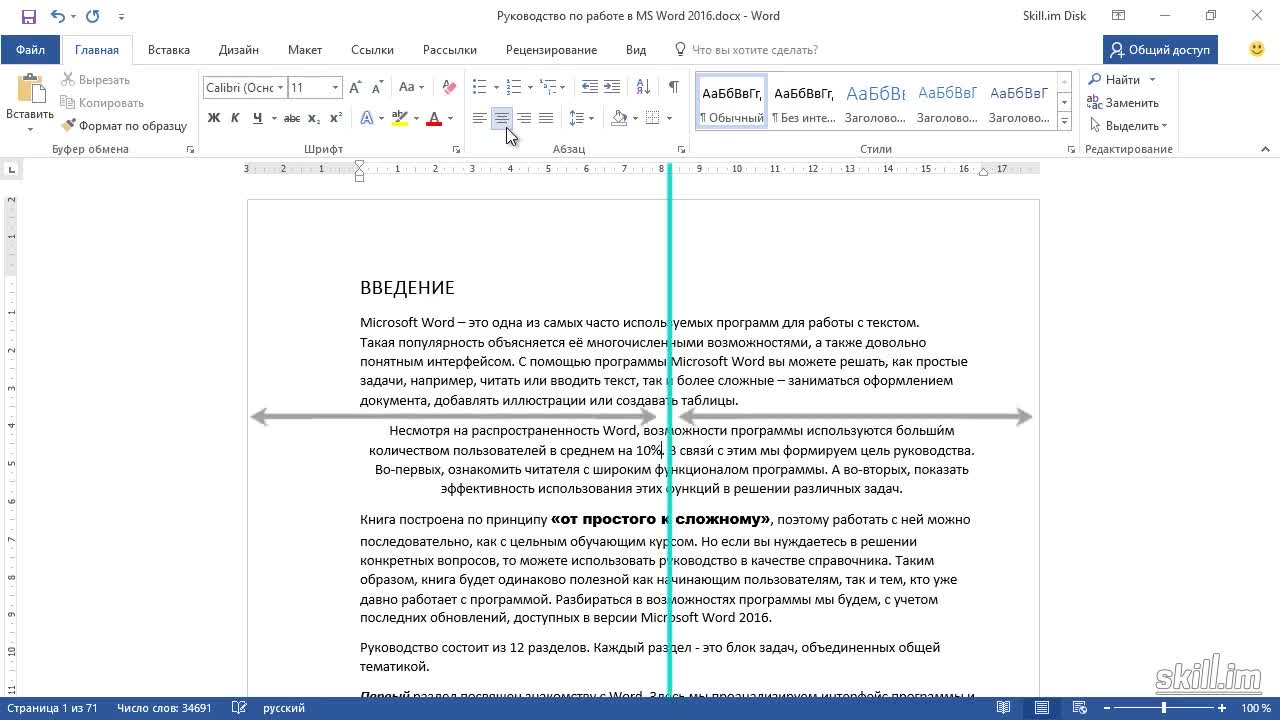Open the borders dropdown arrow
The height and width of the screenshot is (720, 1280).
click(x=669, y=118)
